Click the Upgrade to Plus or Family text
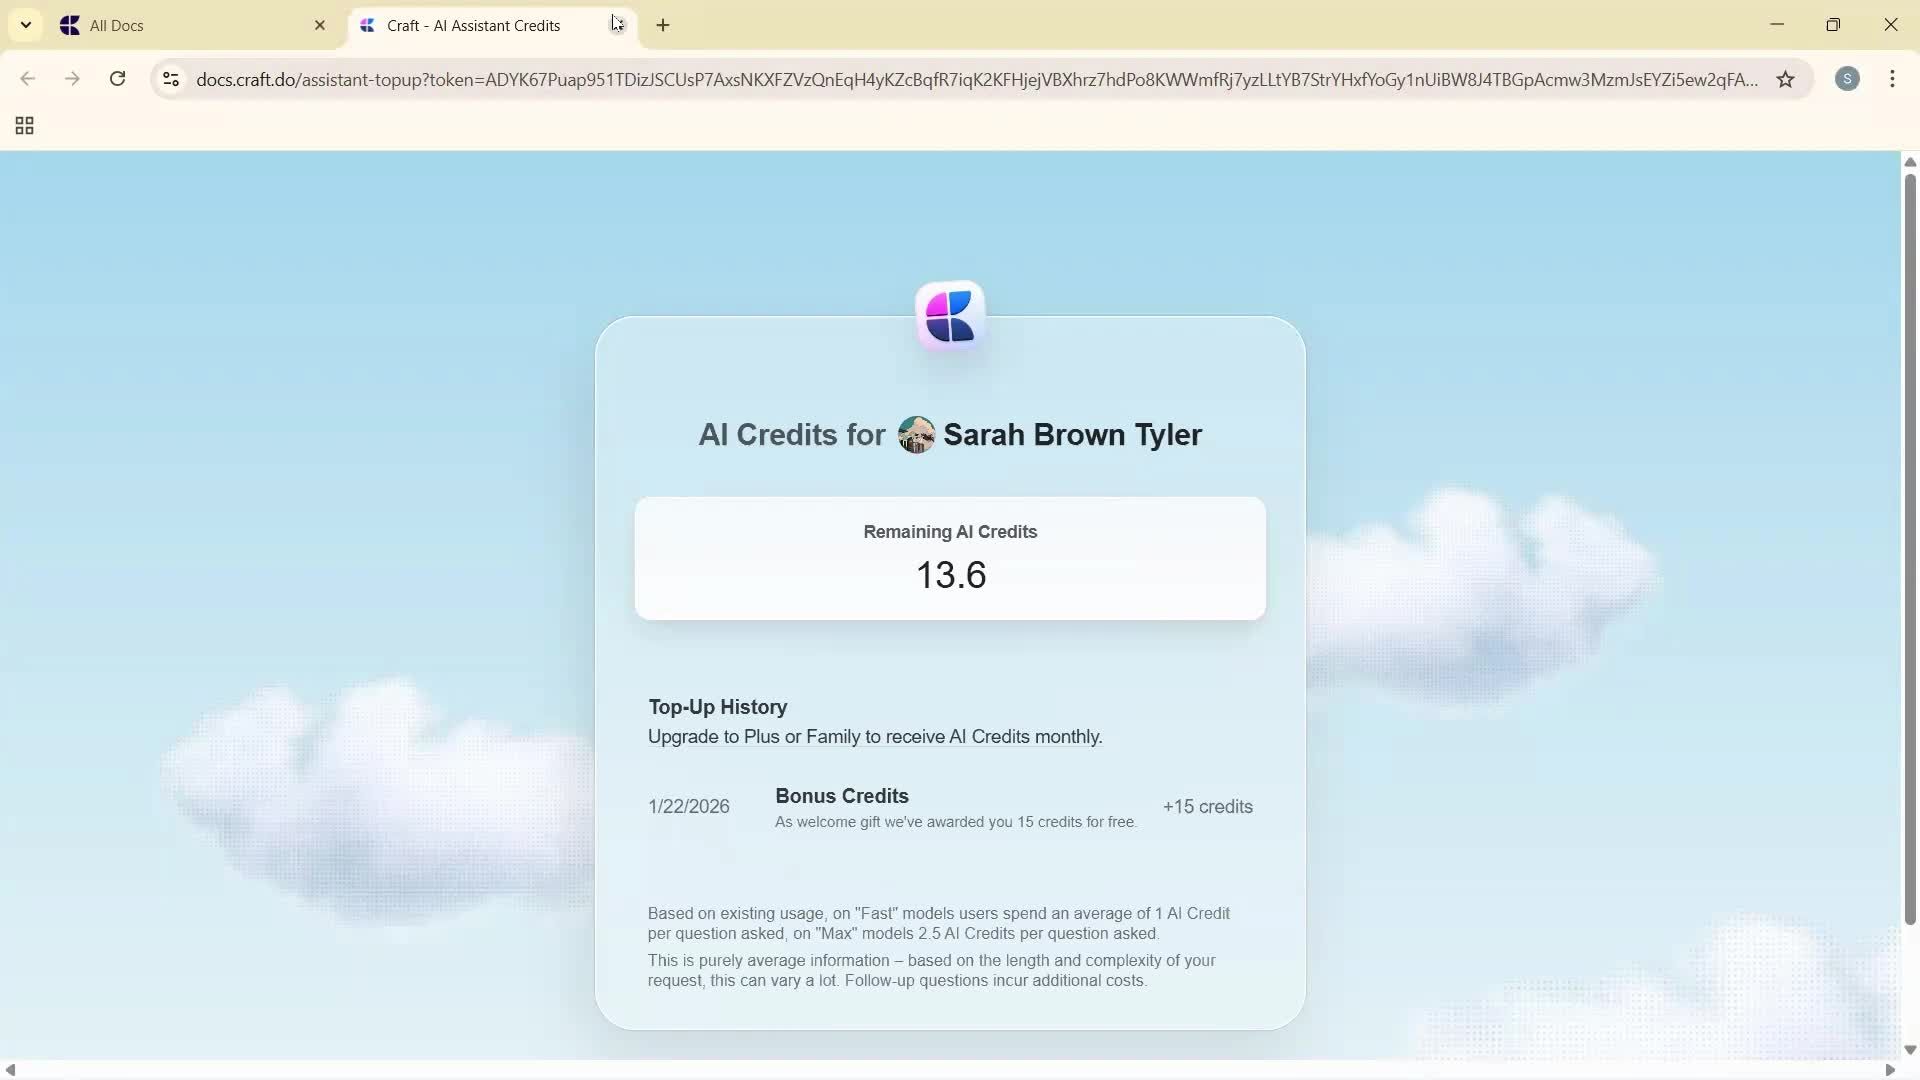This screenshot has height=1080, width=1920. (x=874, y=737)
